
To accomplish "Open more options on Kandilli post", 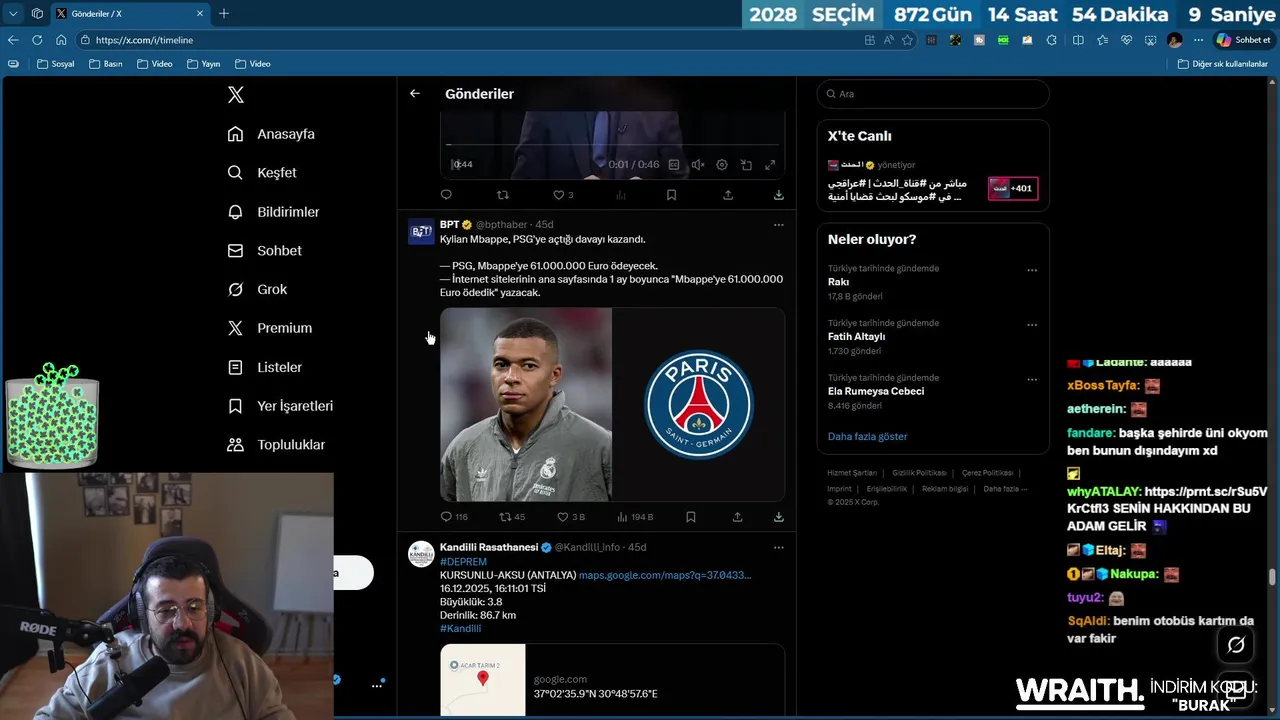I will pos(778,548).
